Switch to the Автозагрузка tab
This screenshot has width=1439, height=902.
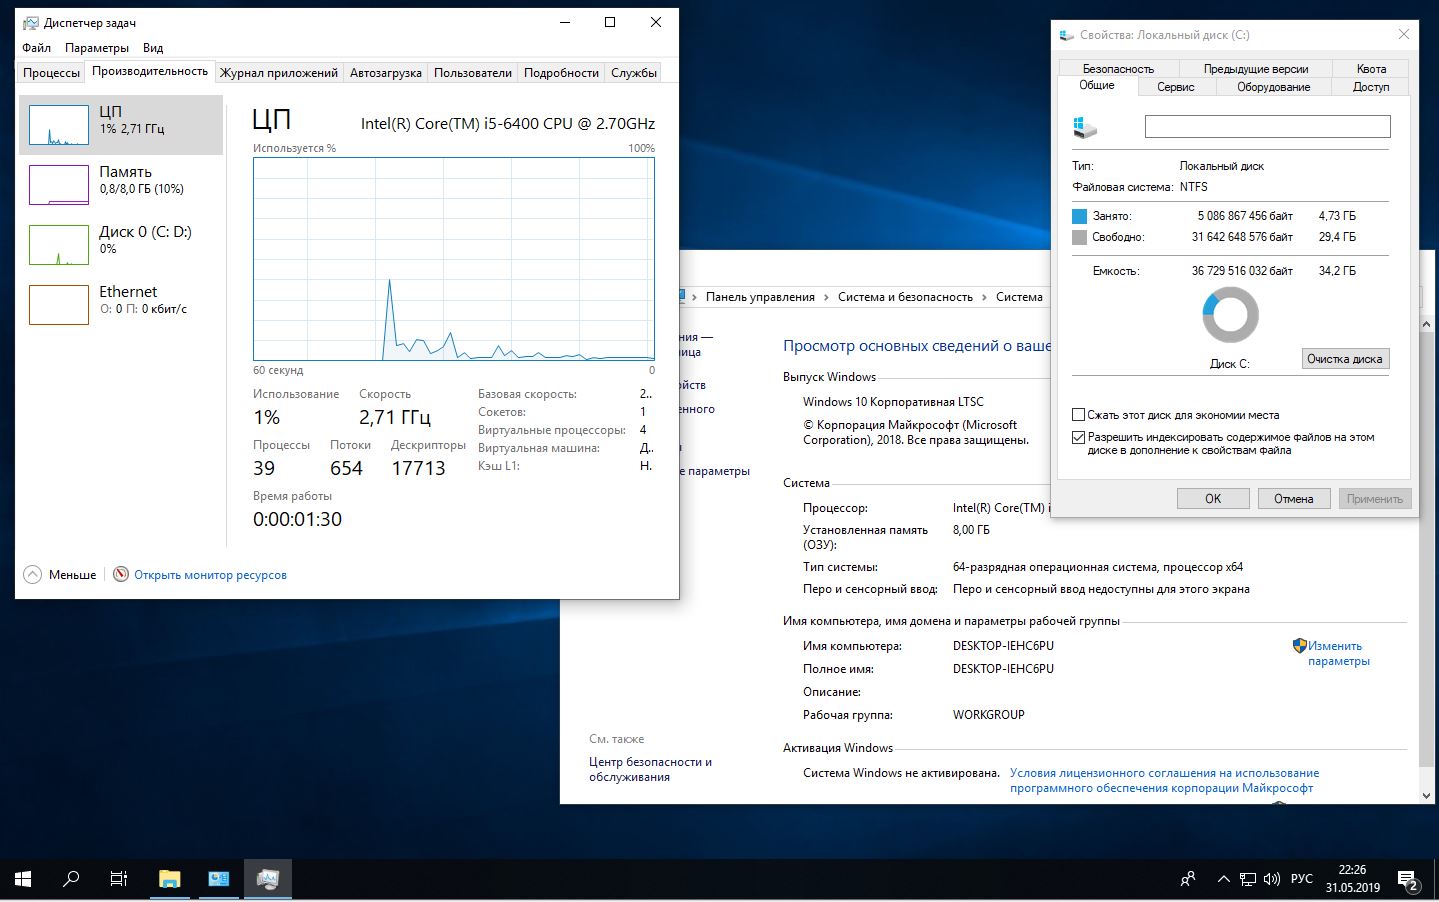click(x=386, y=73)
